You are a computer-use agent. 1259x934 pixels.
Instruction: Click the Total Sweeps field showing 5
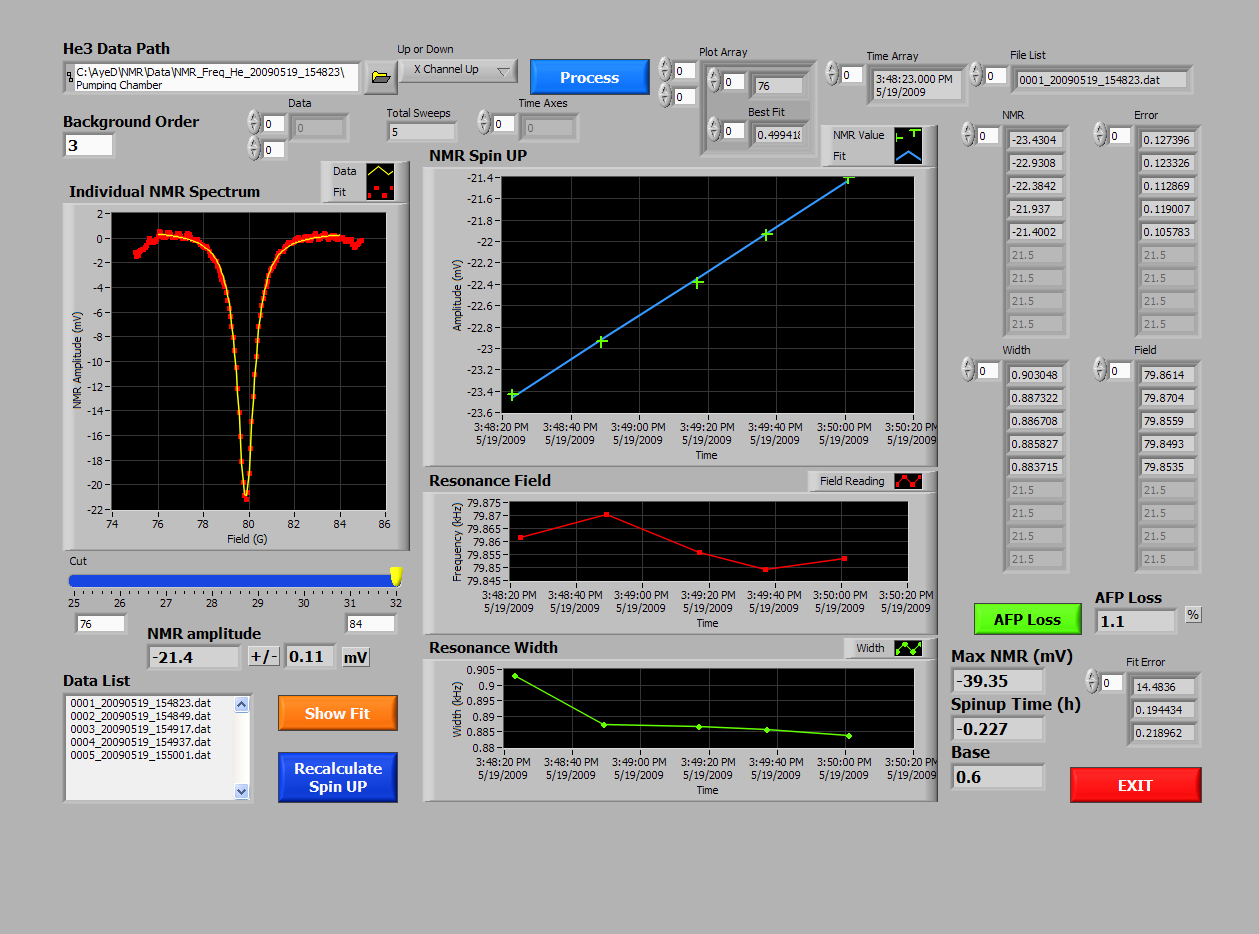[x=422, y=131]
